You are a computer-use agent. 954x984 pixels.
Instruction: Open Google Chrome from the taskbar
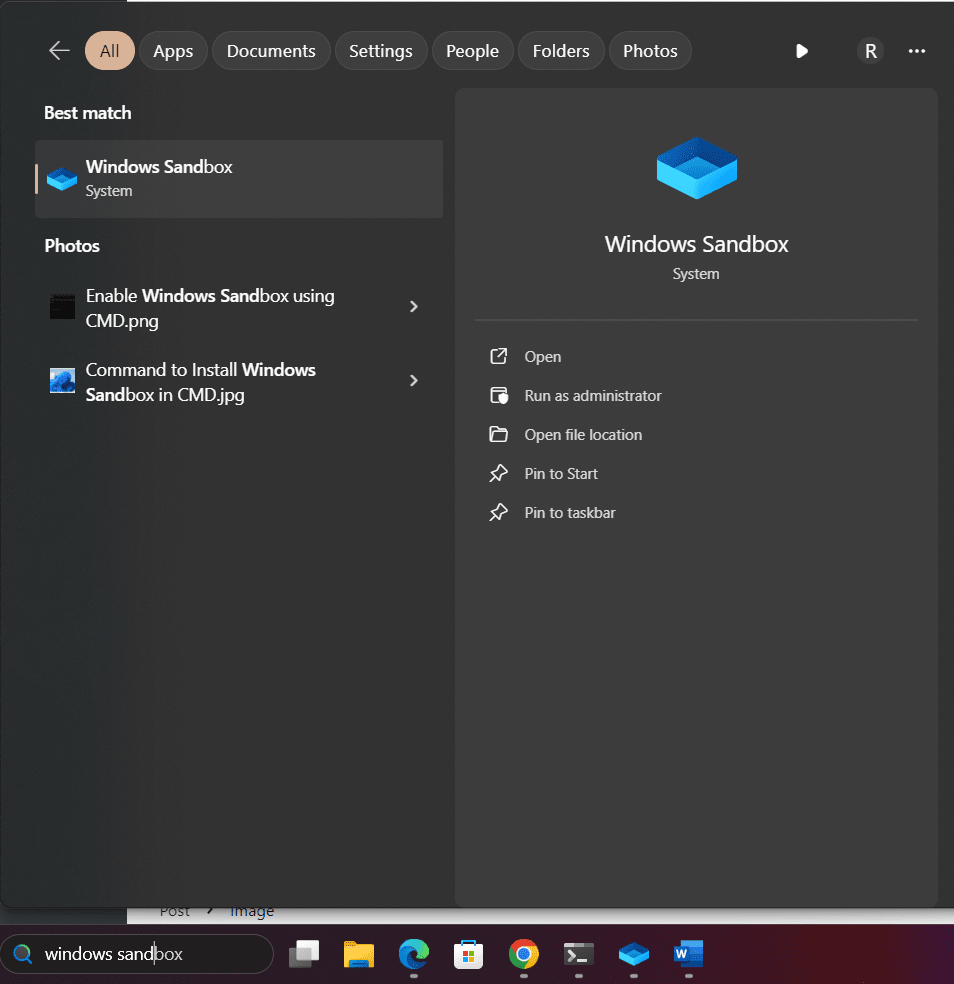pos(523,955)
